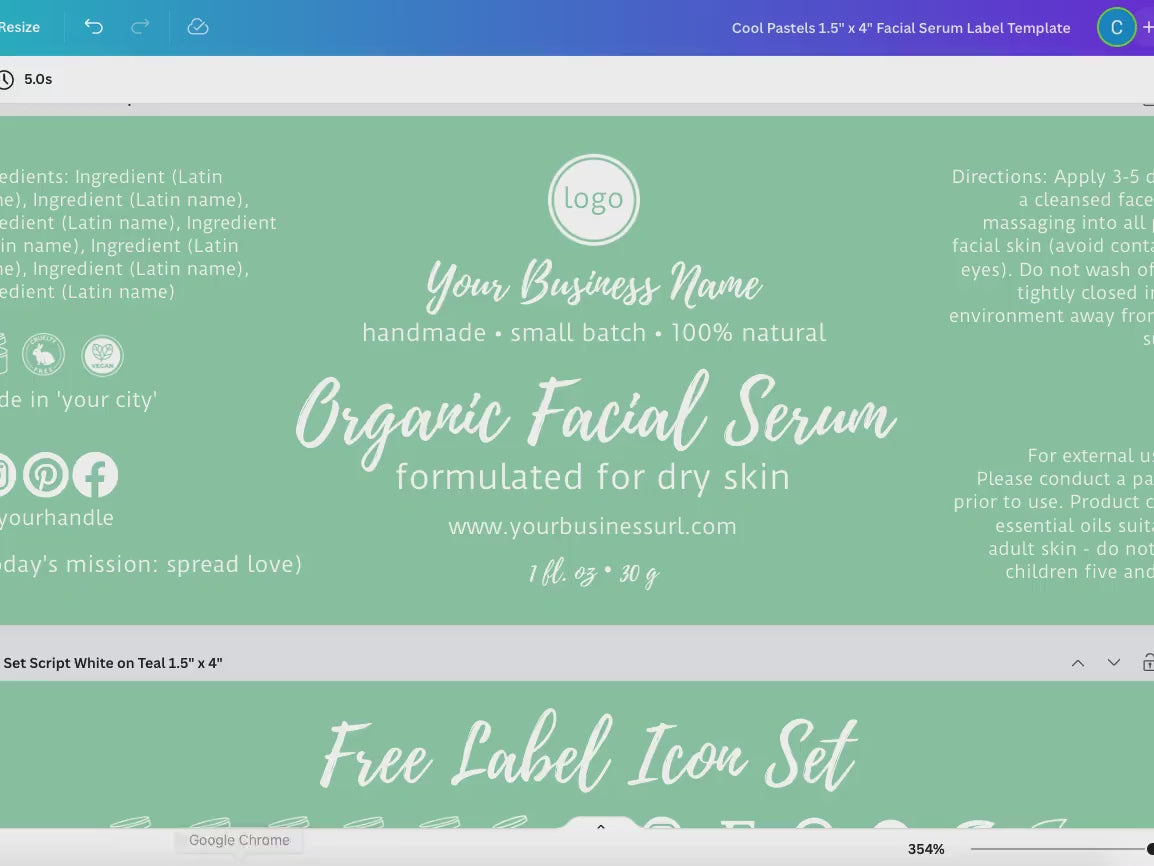Image resolution: width=1154 pixels, height=866 pixels.
Task: Select the cruelty-free bunny icon
Action: pyautogui.click(x=43, y=355)
